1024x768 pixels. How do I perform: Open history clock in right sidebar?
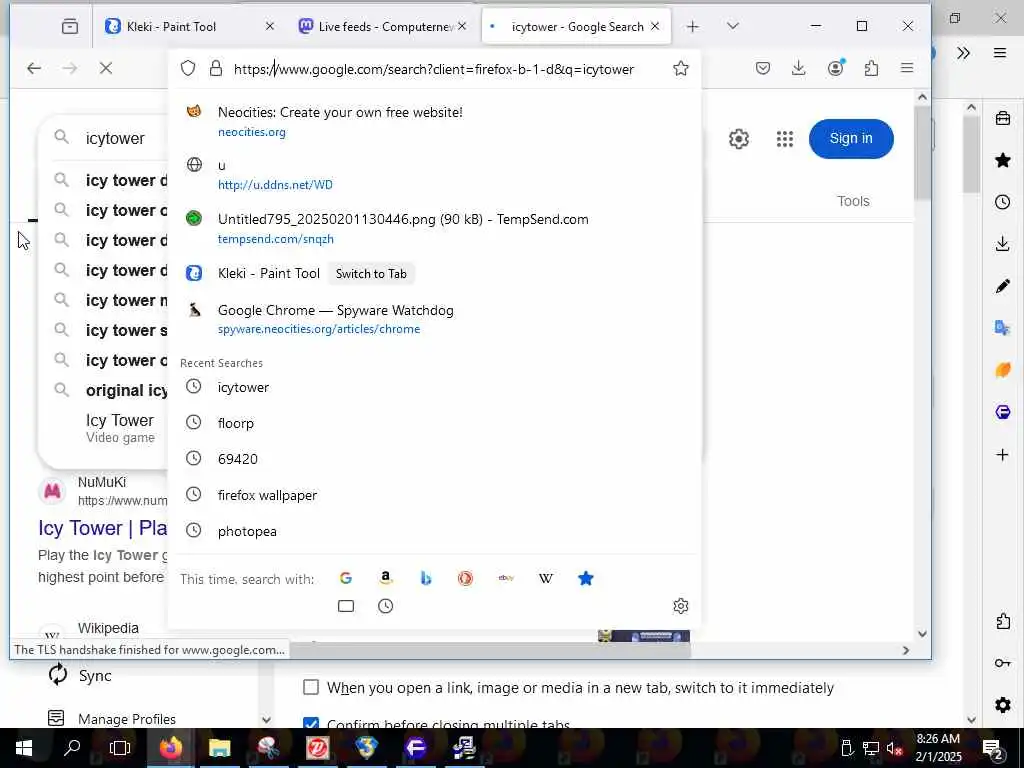(1002, 202)
